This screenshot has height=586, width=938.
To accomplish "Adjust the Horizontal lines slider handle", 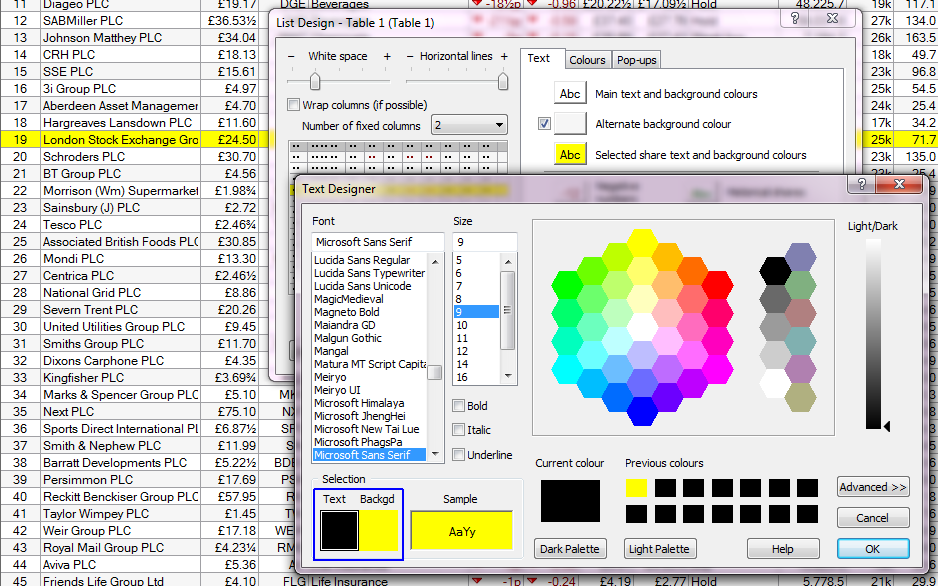I will pos(503,81).
